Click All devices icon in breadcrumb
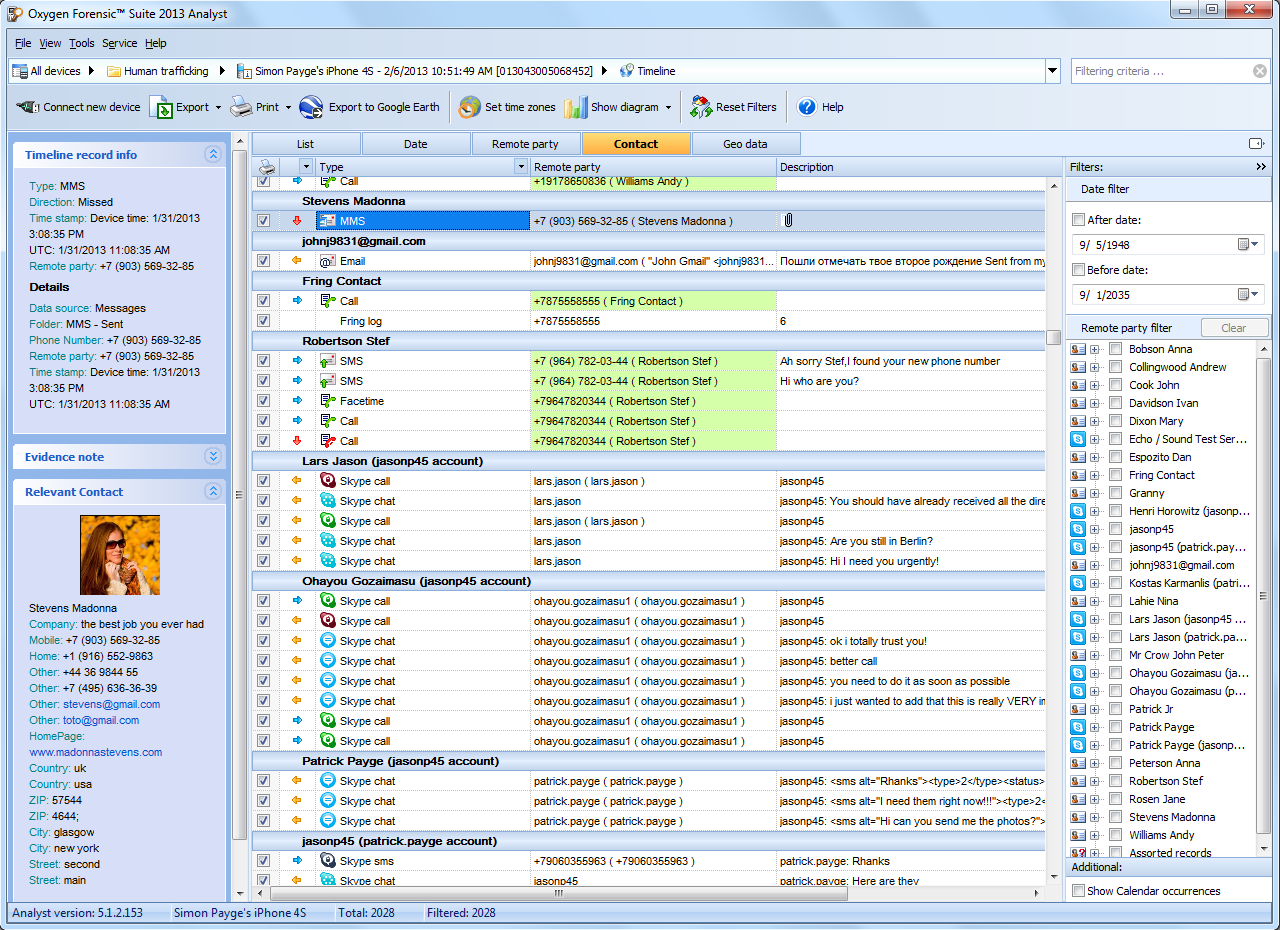1280x930 pixels. coord(20,71)
